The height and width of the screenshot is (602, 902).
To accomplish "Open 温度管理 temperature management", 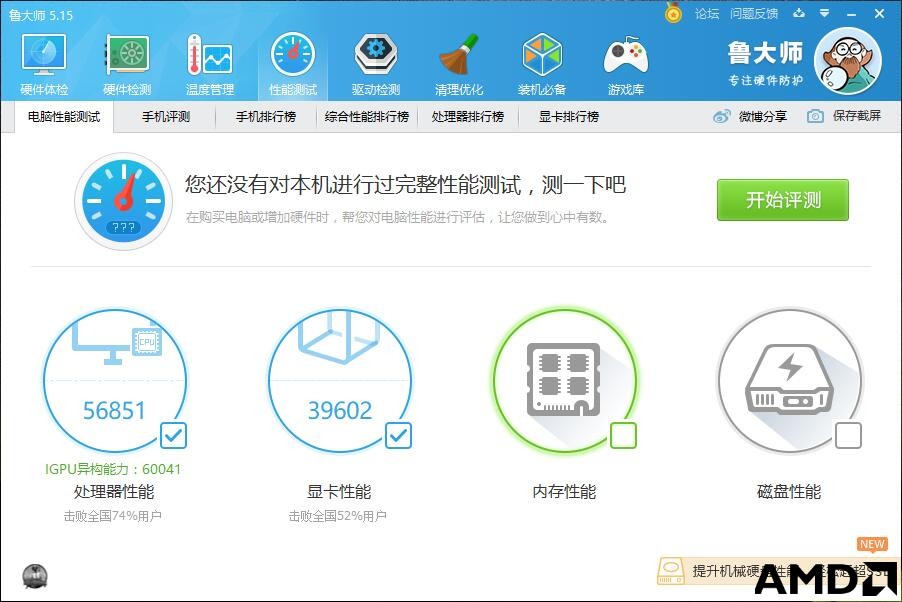I will coord(210,64).
